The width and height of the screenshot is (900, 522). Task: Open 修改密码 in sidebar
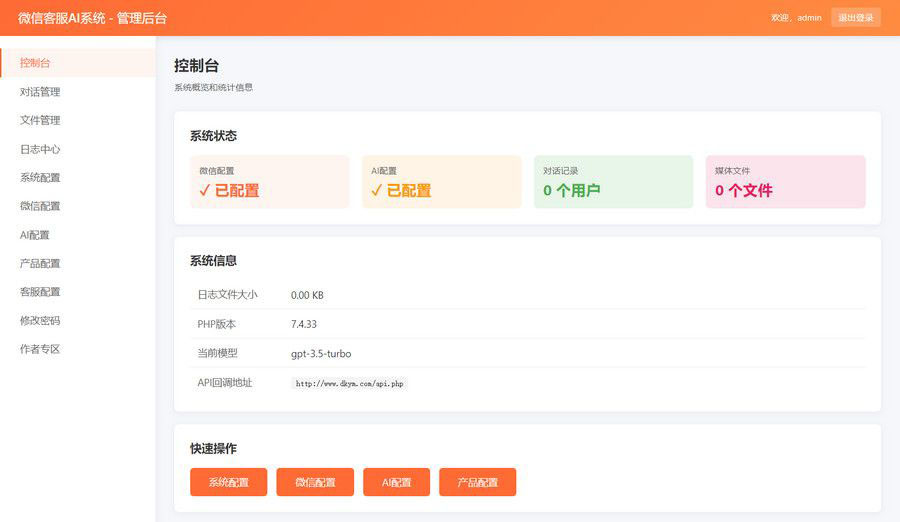[x=40, y=321]
